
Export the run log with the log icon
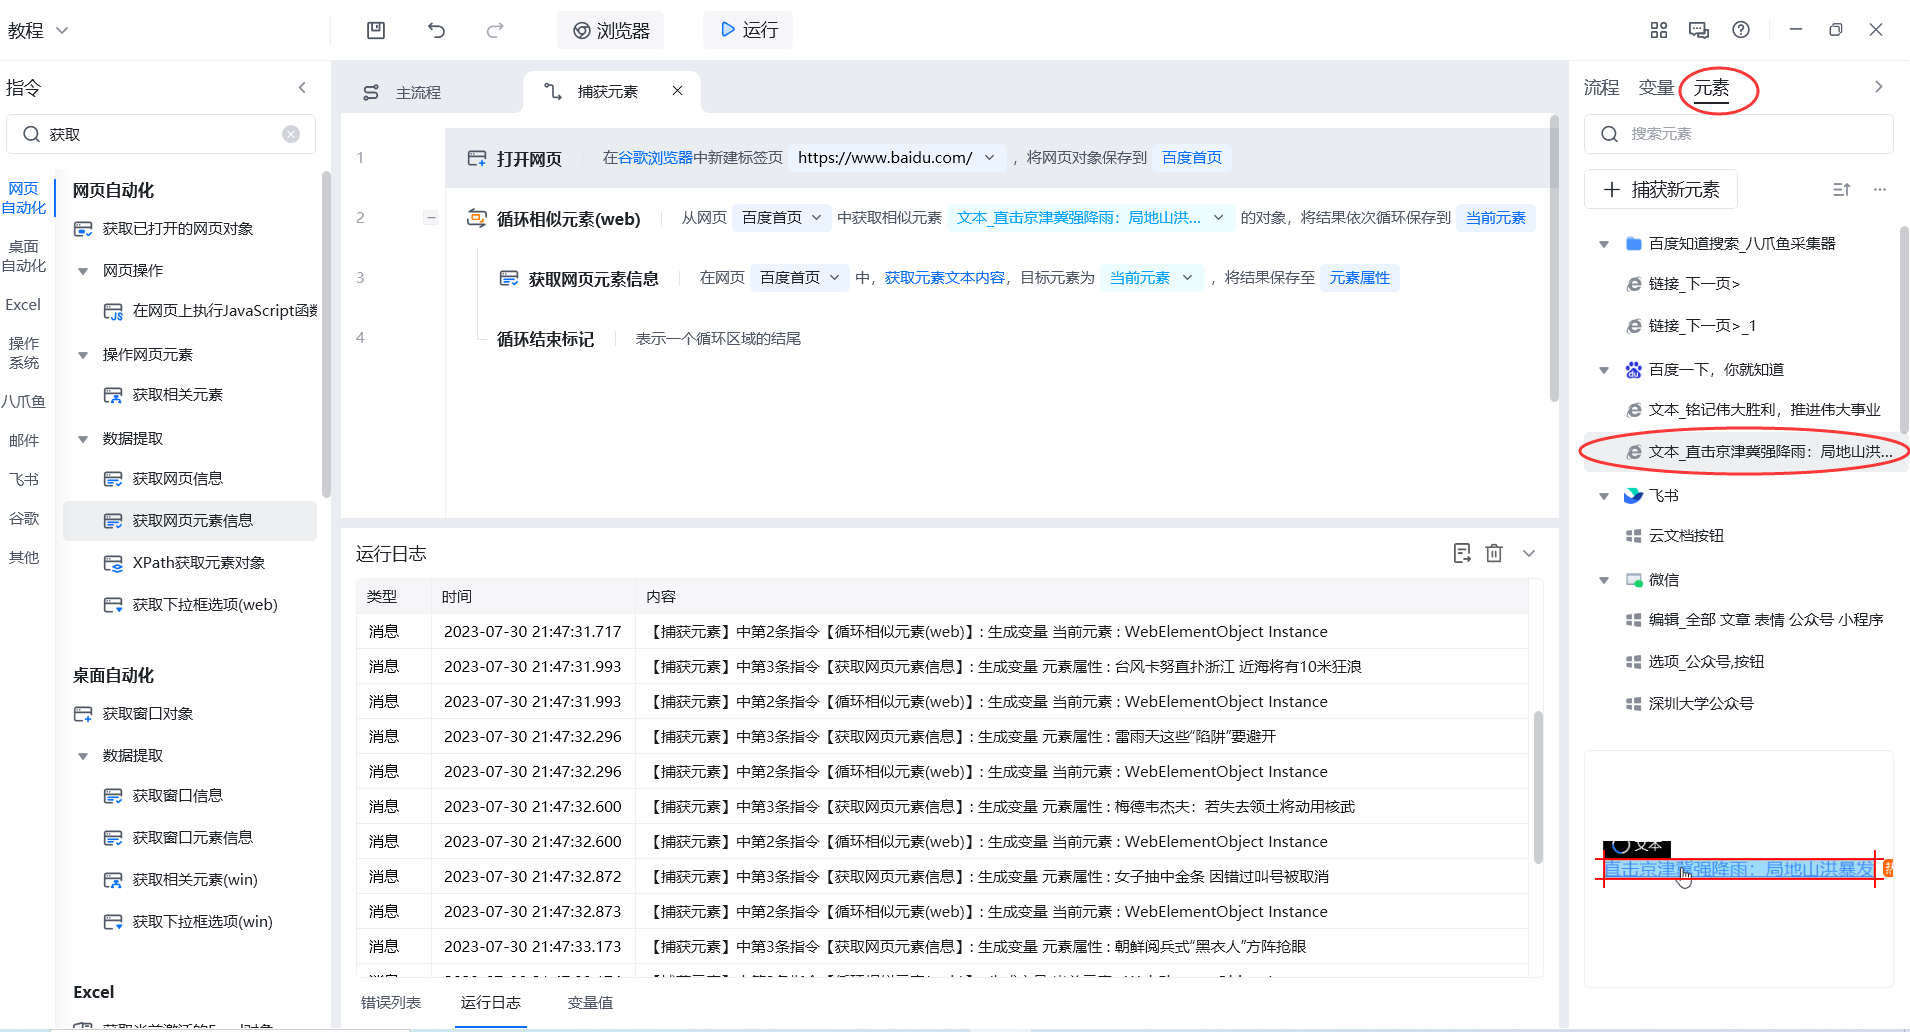pos(1462,553)
